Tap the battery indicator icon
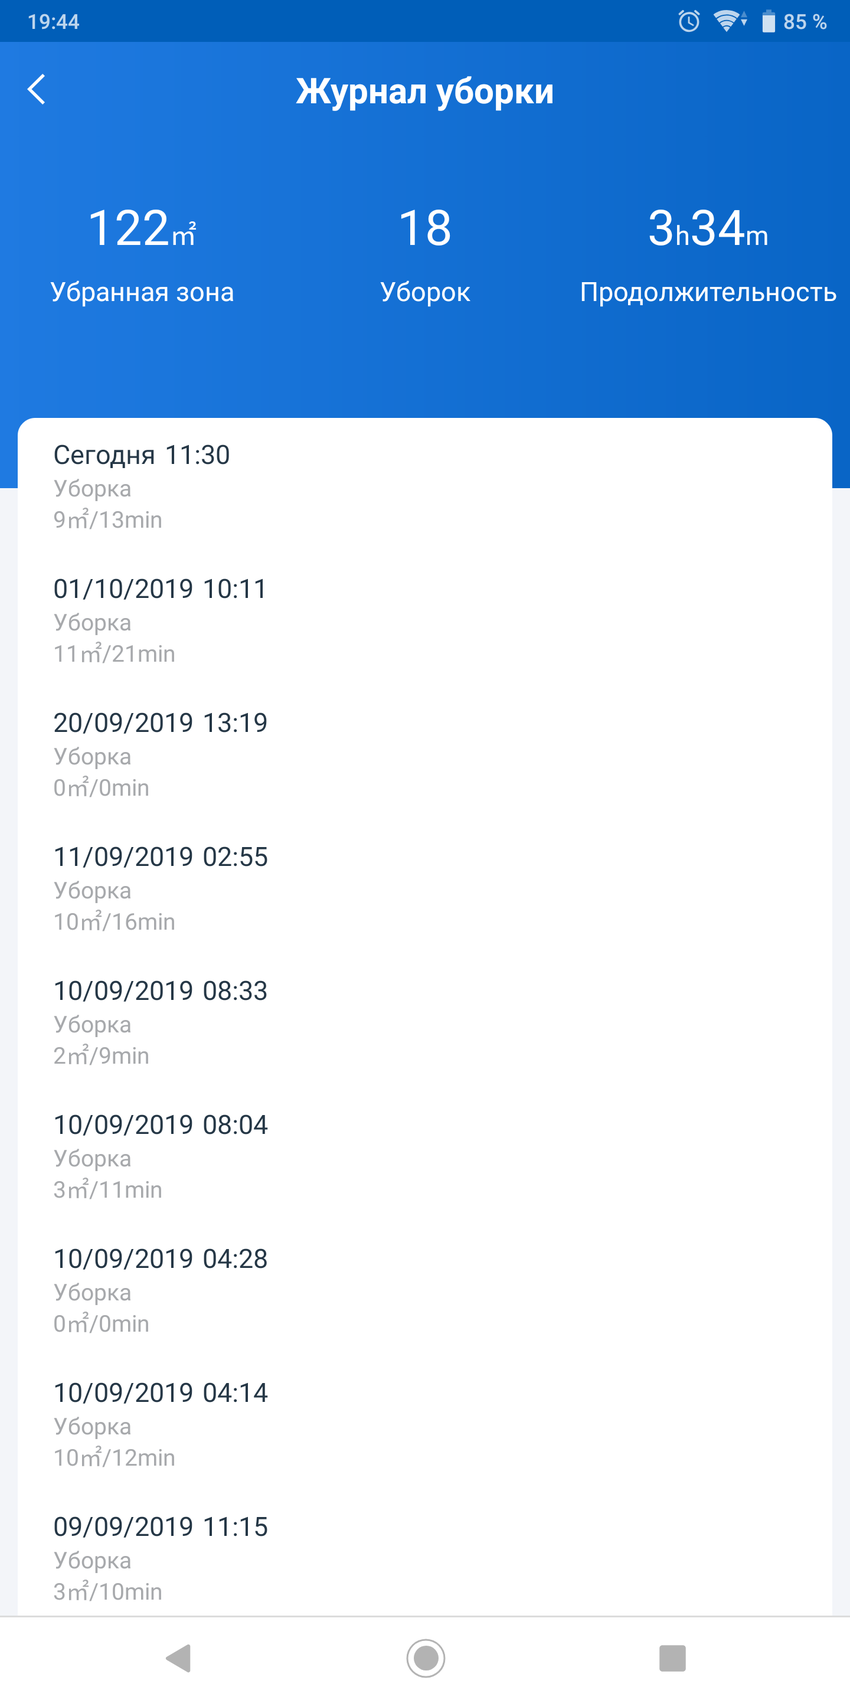The image size is (850, 1700). (768, 21)
